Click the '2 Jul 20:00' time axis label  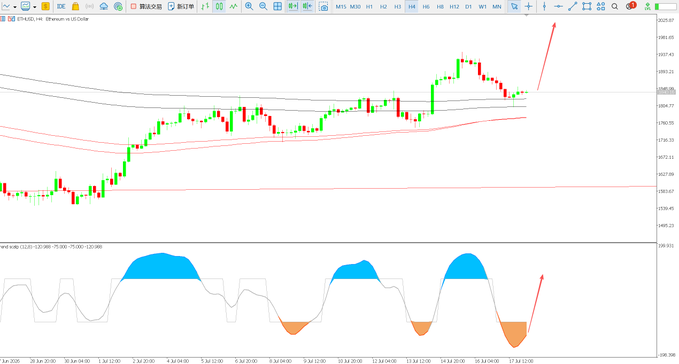pos(143,361)
